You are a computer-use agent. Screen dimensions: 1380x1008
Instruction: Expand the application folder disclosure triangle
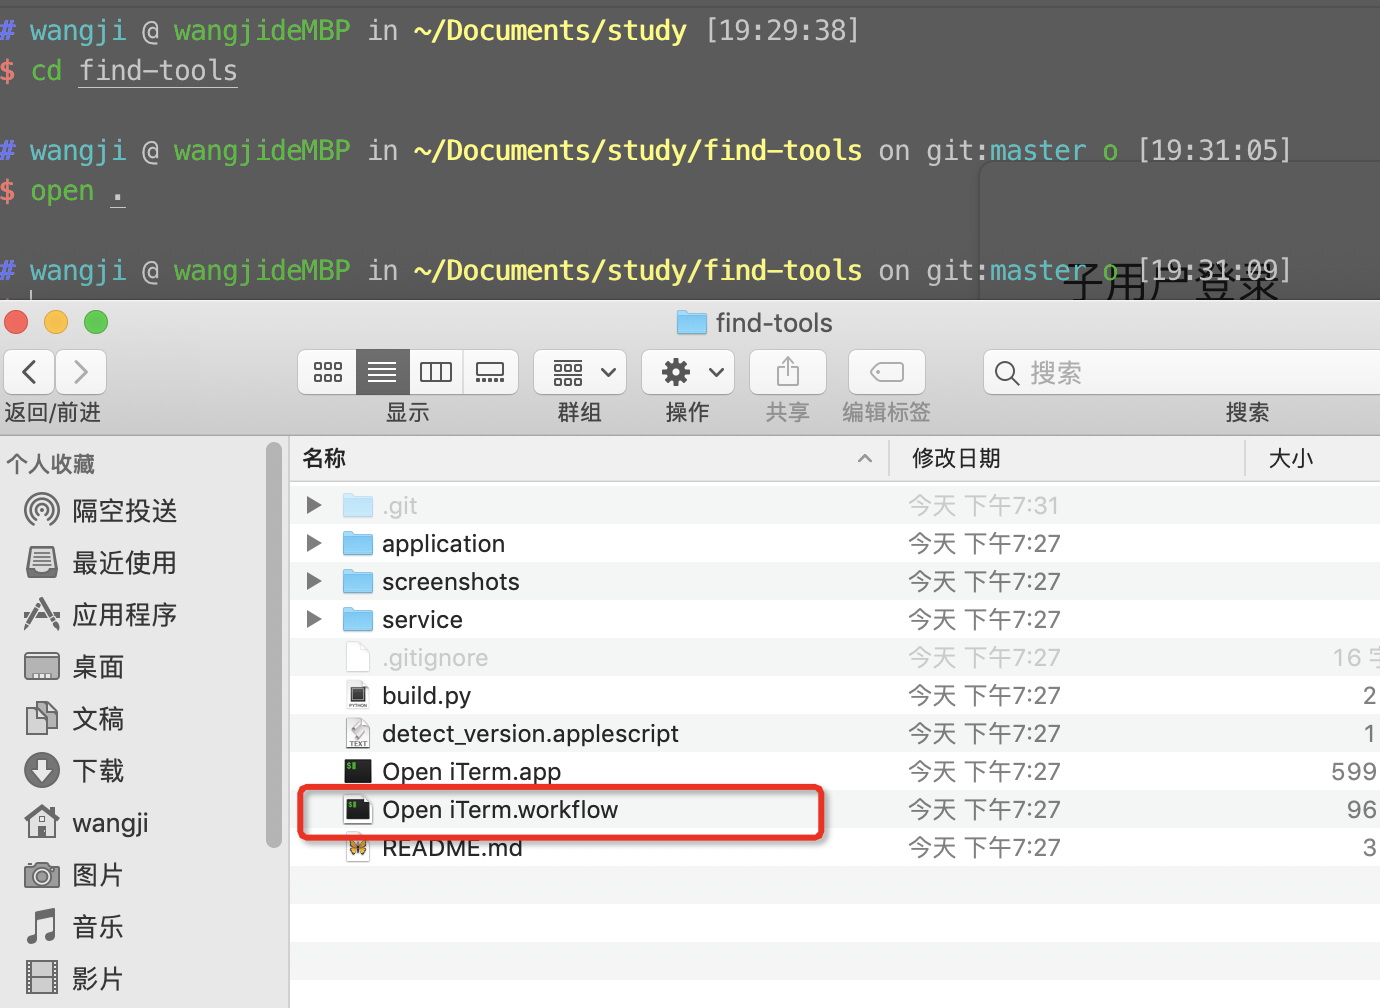coord(314,543)
